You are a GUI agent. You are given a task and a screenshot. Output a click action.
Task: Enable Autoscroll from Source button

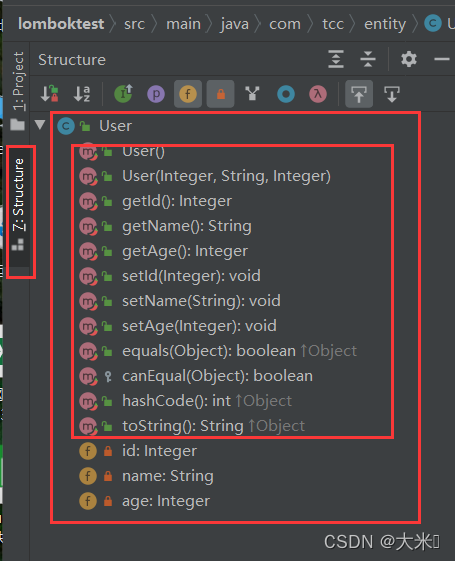click(392, 94)
